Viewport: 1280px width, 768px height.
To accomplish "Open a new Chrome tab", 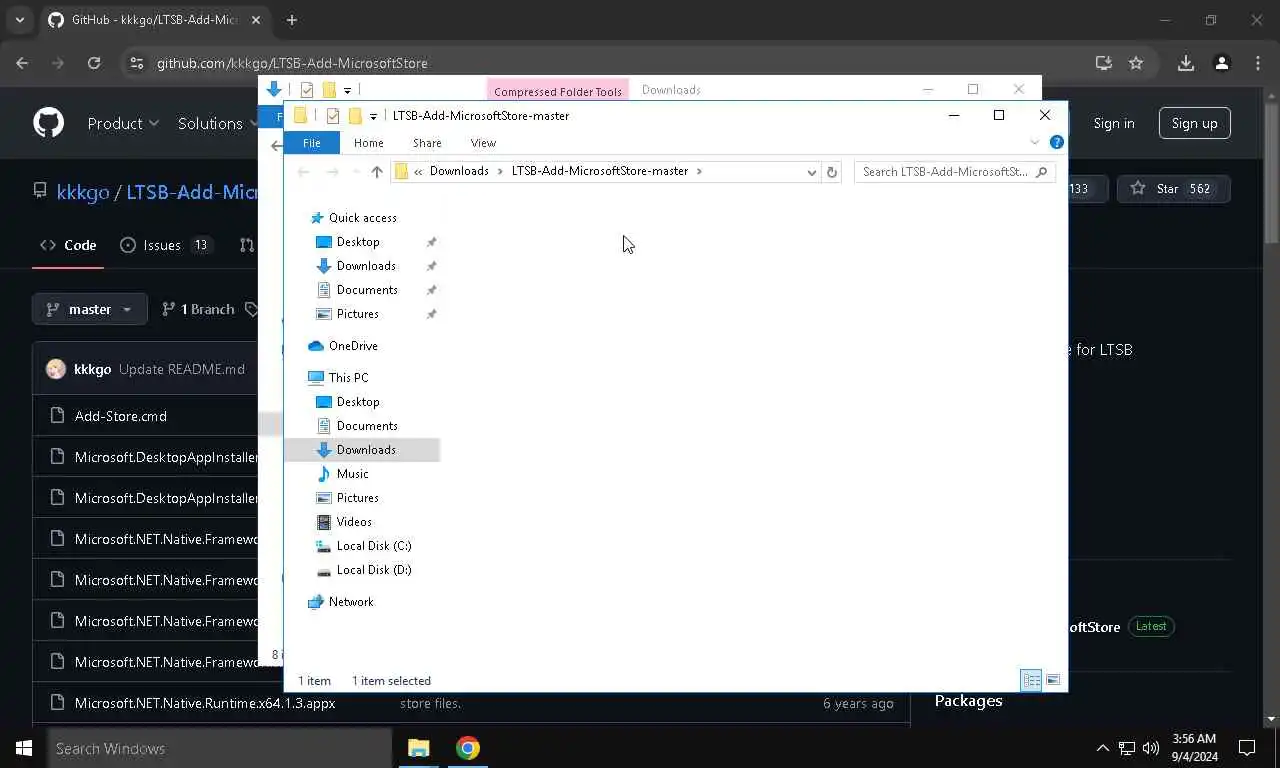I will coord(292,20).
